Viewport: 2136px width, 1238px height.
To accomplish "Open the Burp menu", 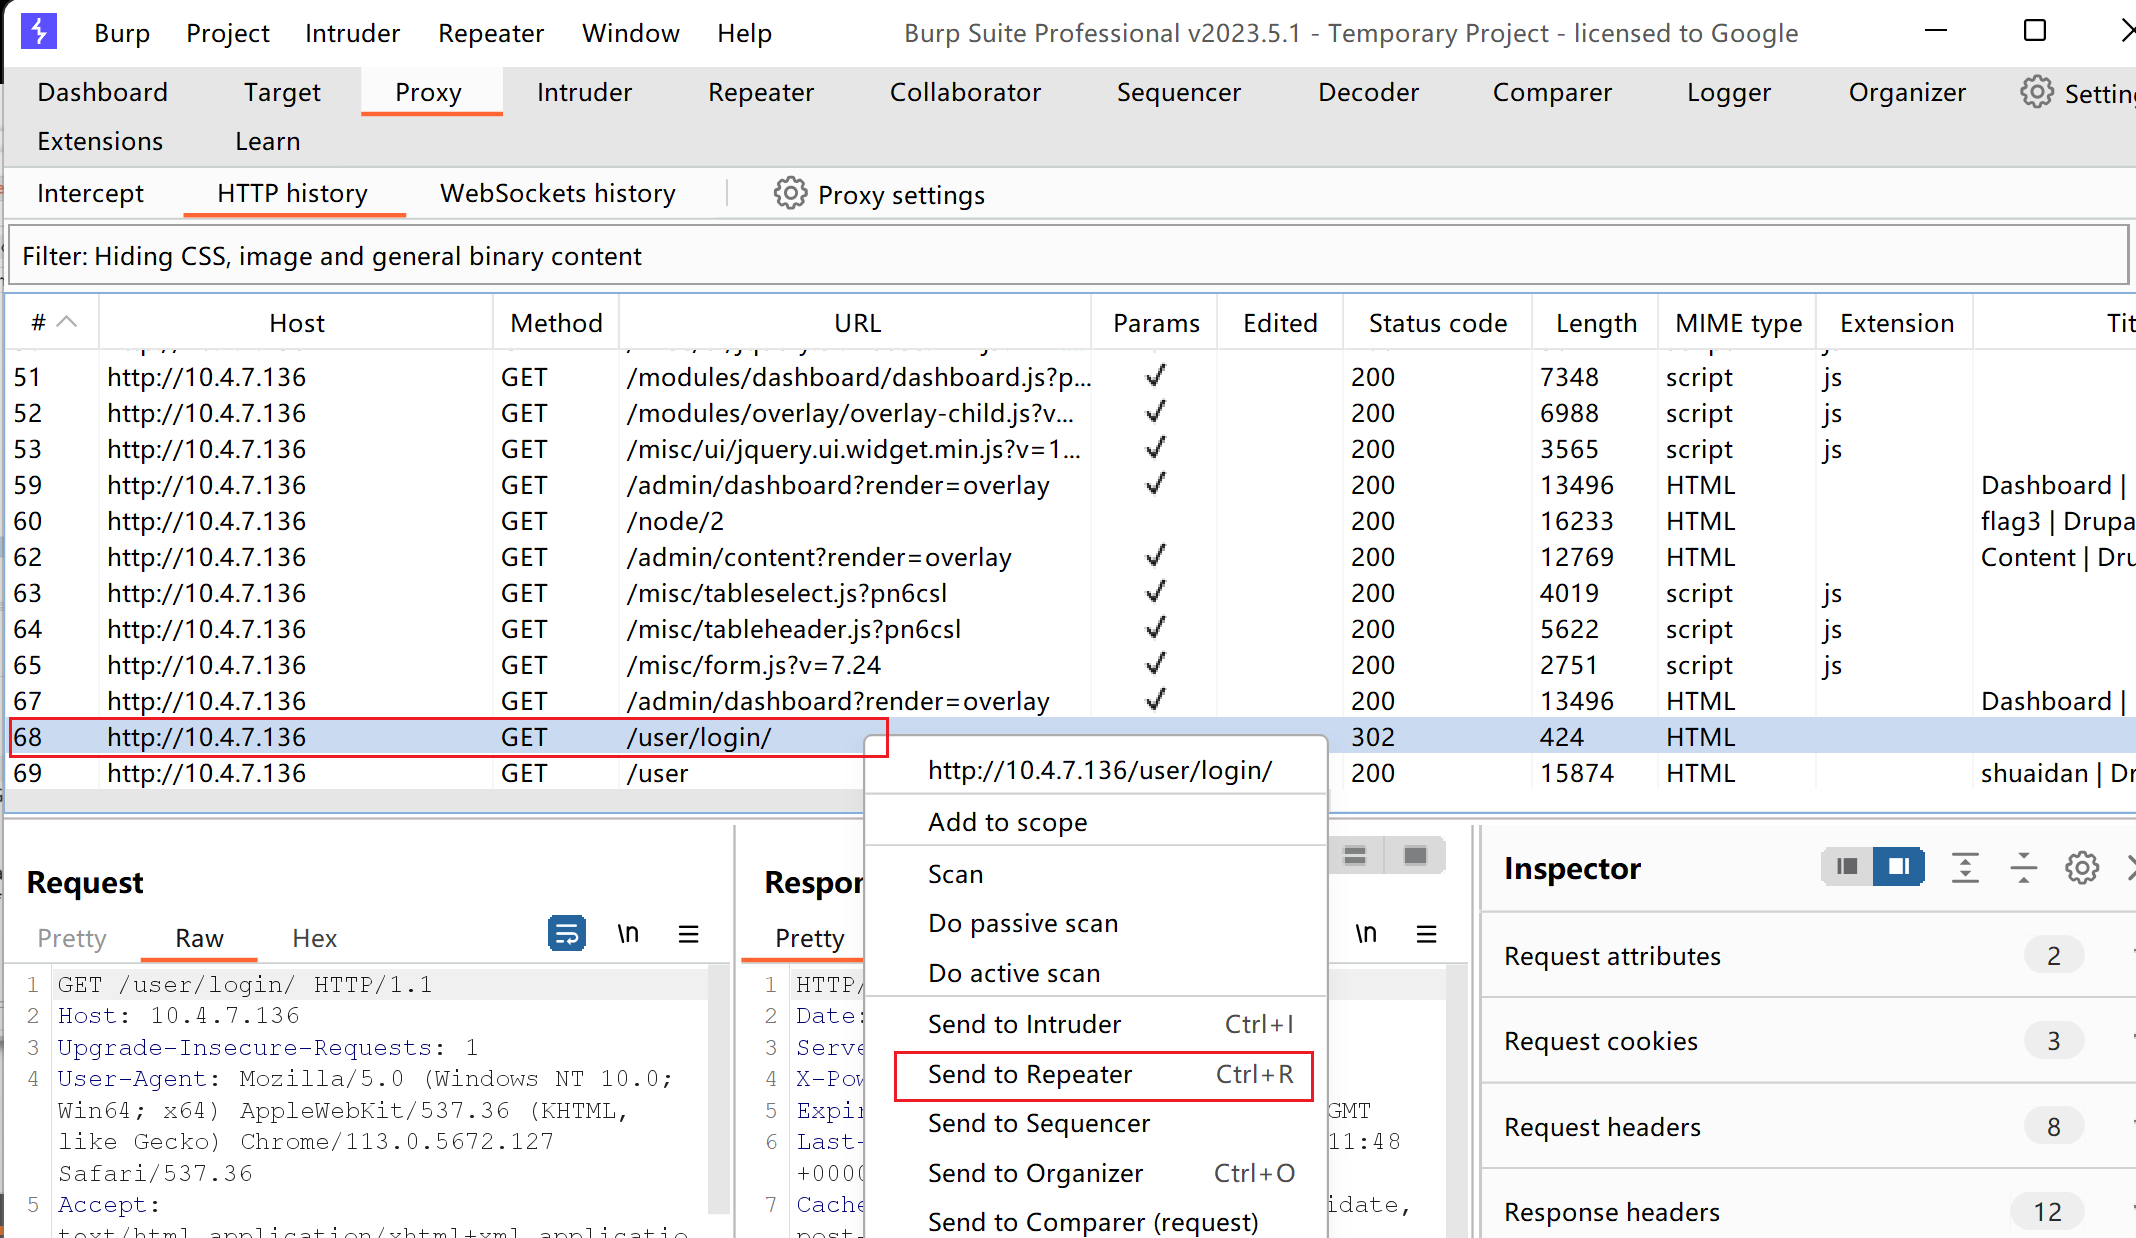I will point(122,33).
